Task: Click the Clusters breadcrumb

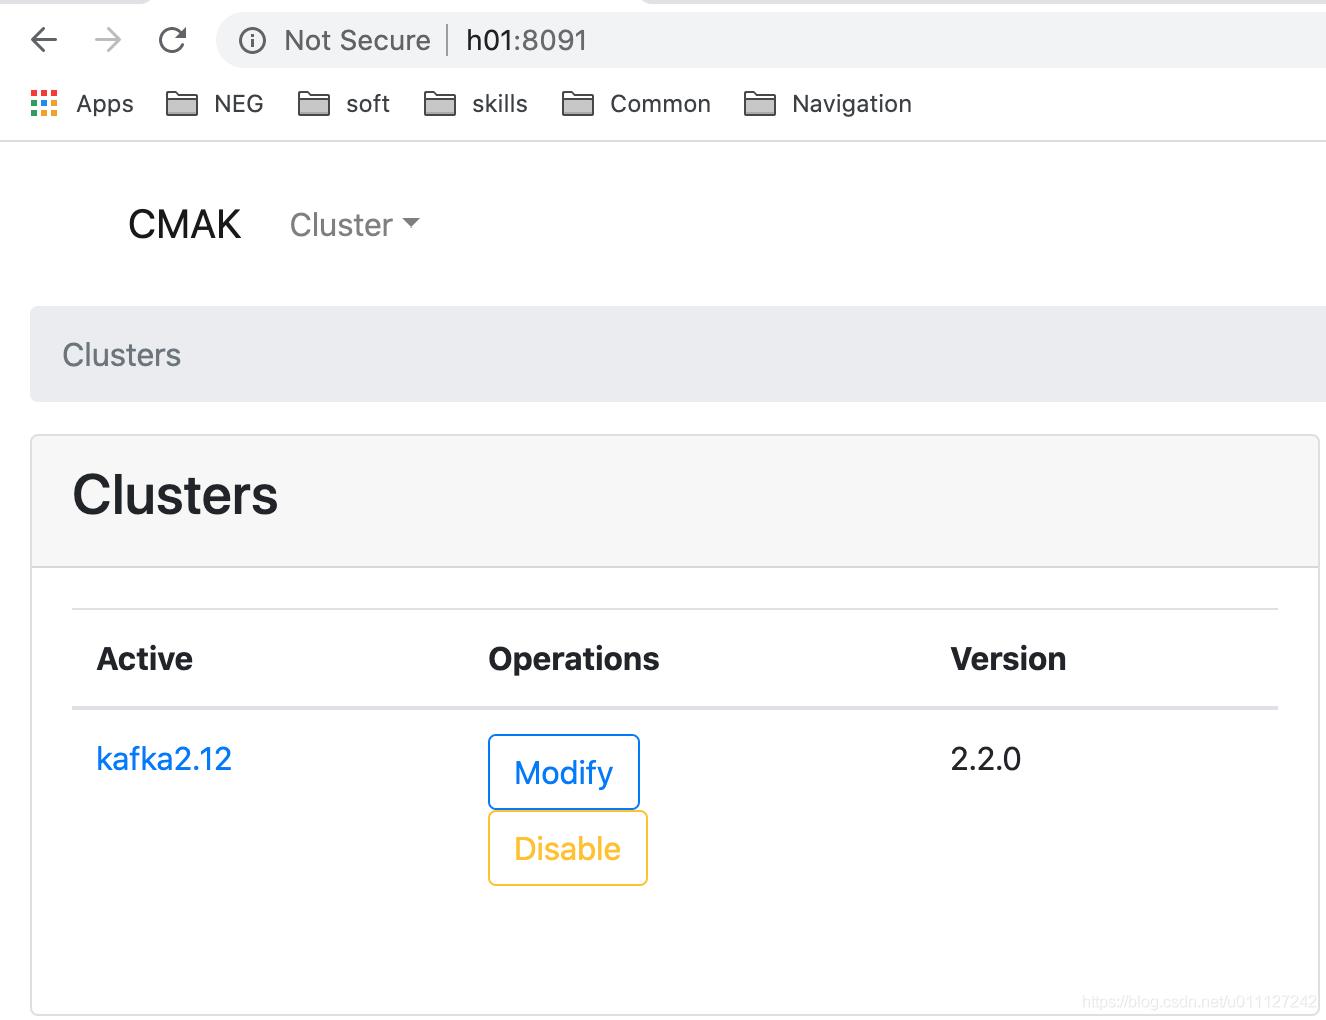Action: tap(121, 354)
